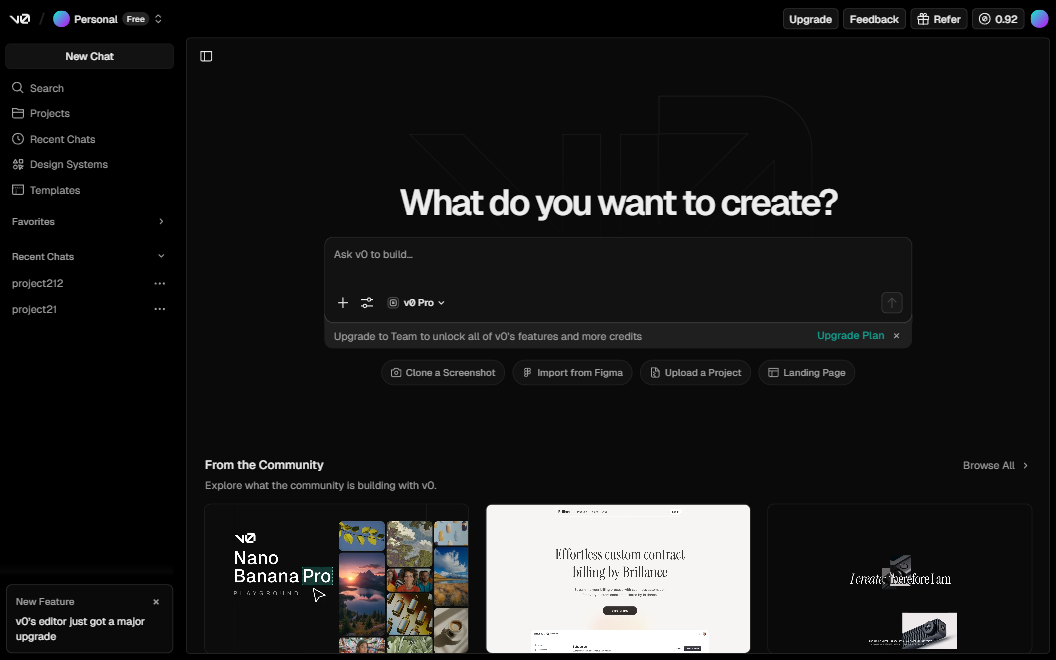Click the plus attachment icon in prompt box
The width and height of the screenshot is (1056, 660).
(x=343, y=303)
